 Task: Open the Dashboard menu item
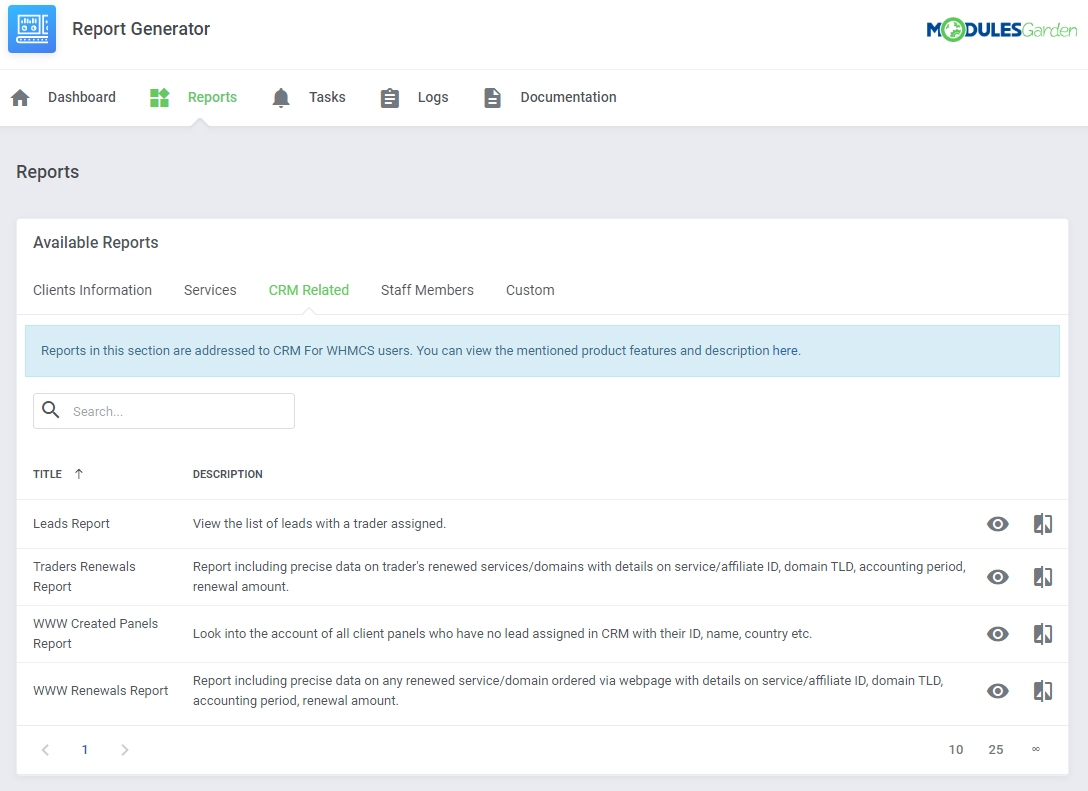pos(82,97)
